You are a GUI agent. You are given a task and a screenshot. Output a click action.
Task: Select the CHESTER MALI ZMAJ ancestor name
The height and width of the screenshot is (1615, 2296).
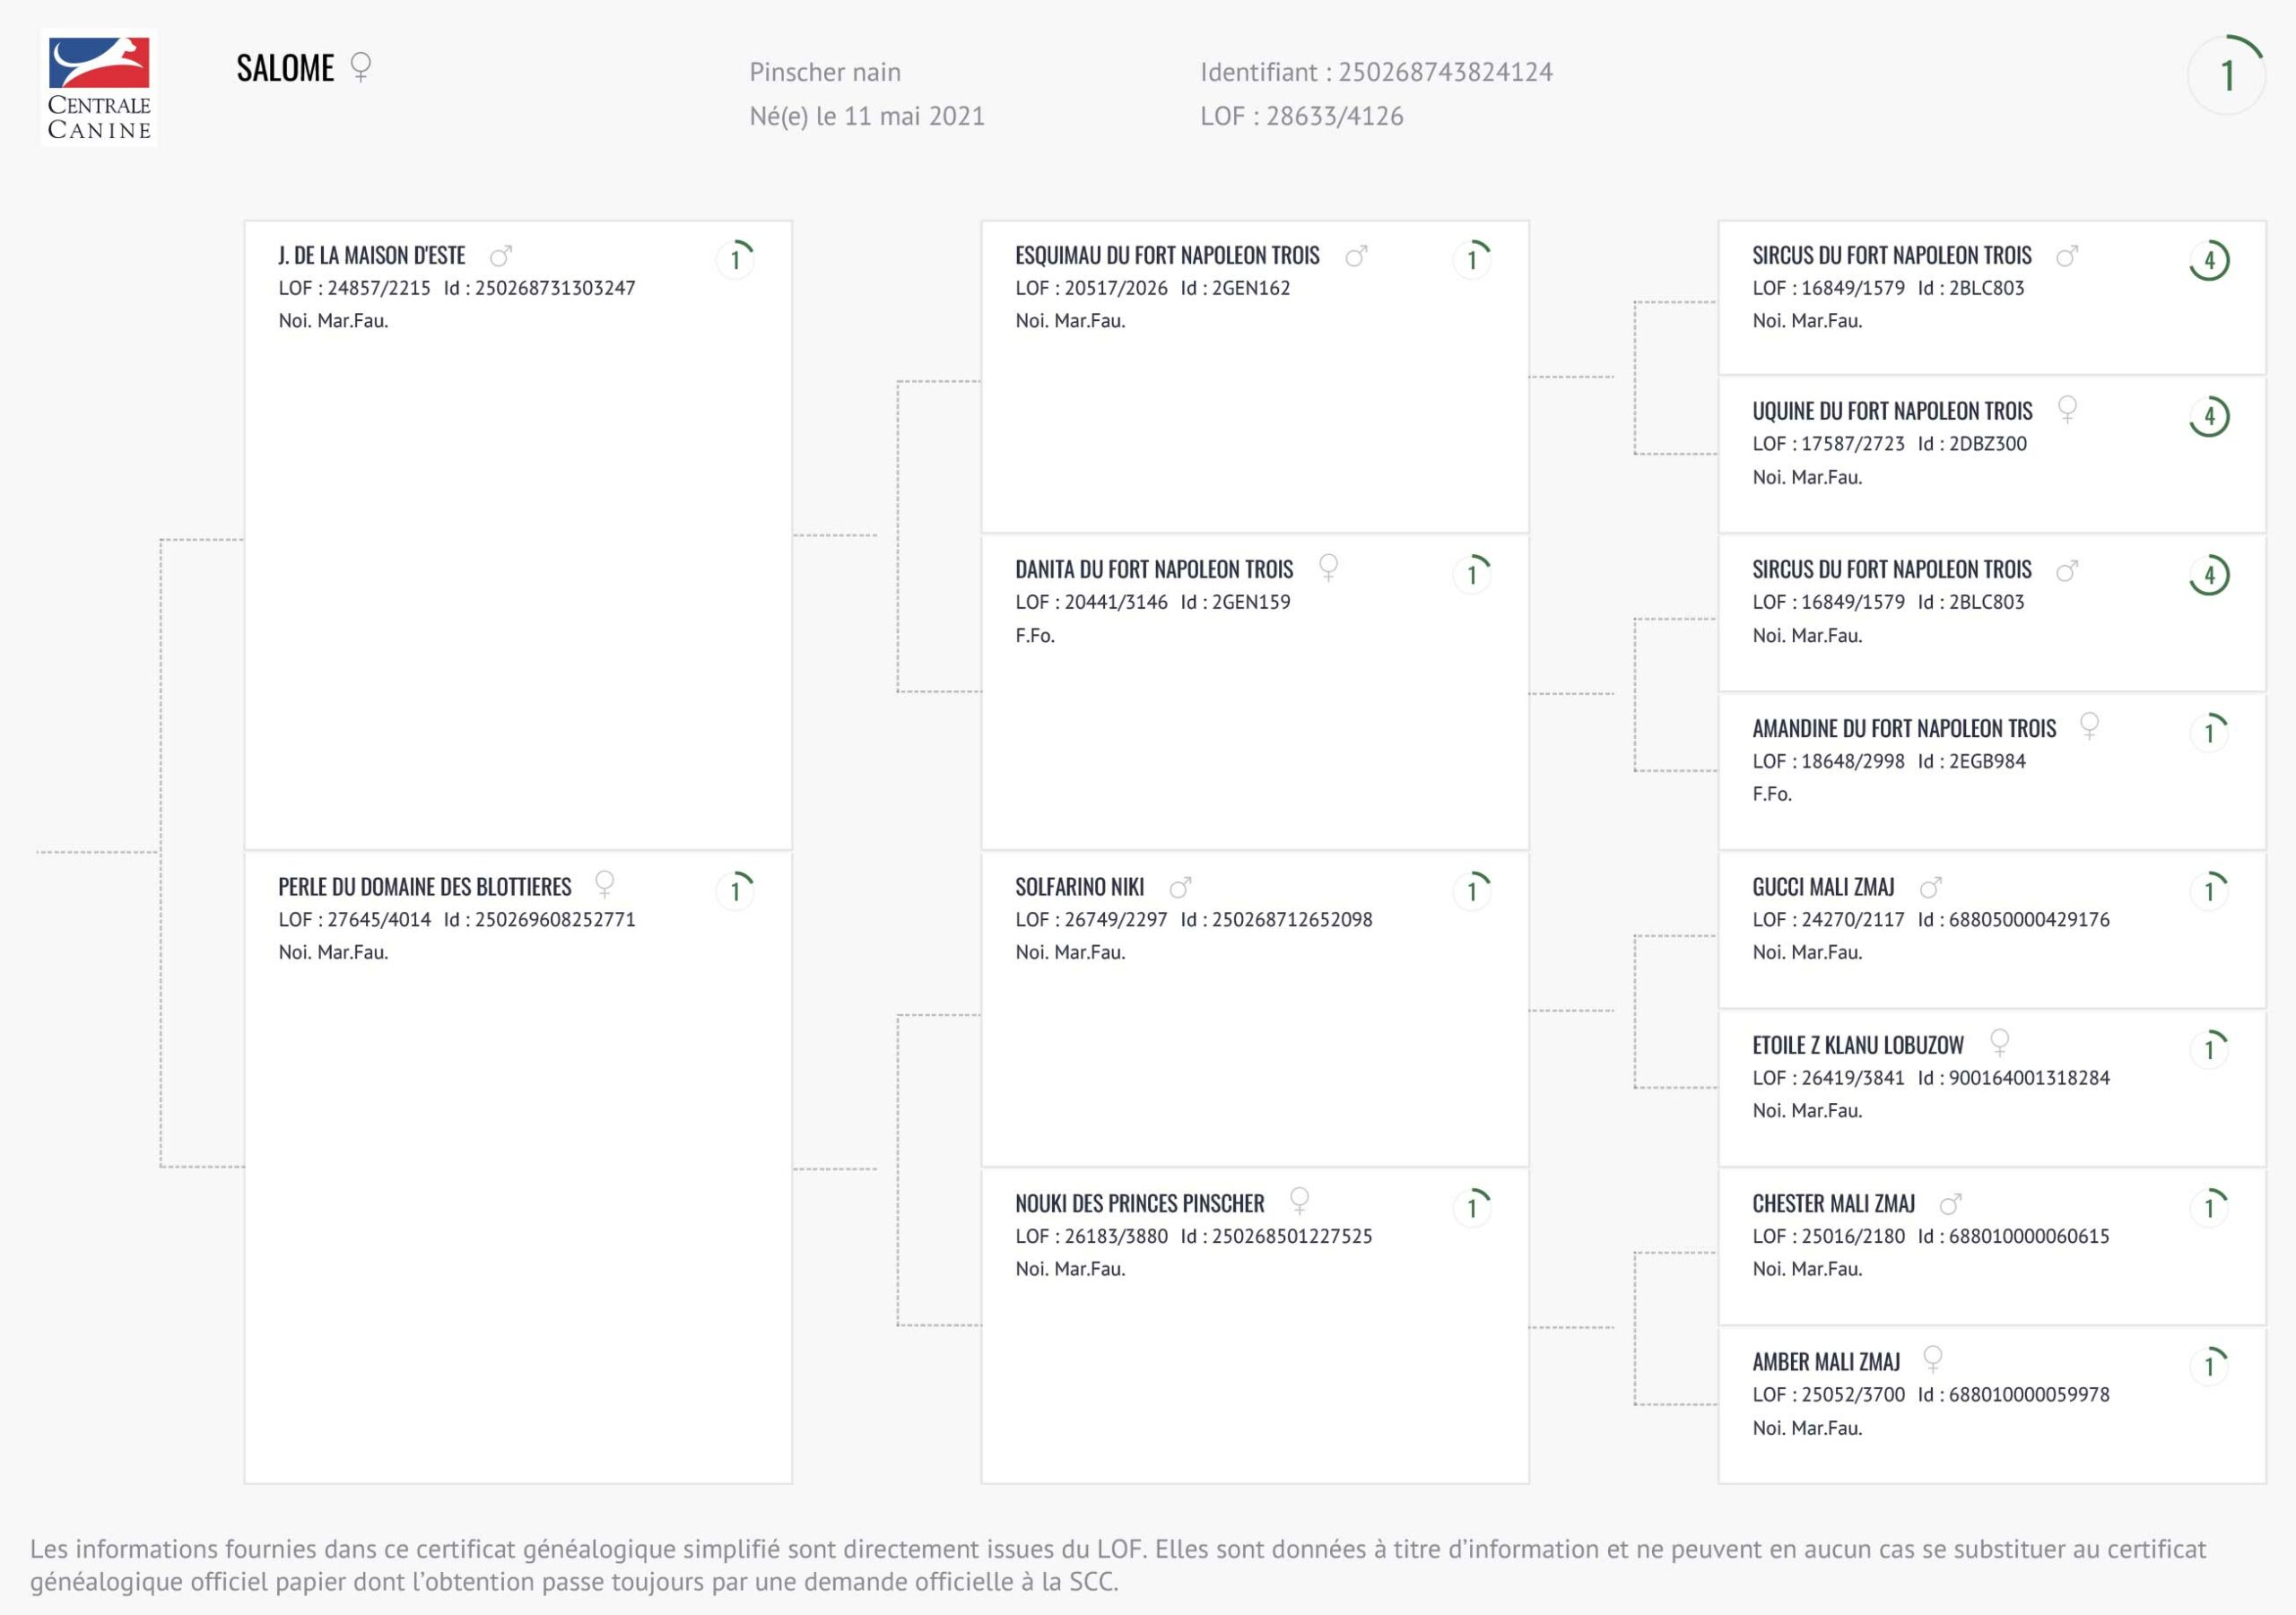pyautogui.click(x=1833, y=1204)
